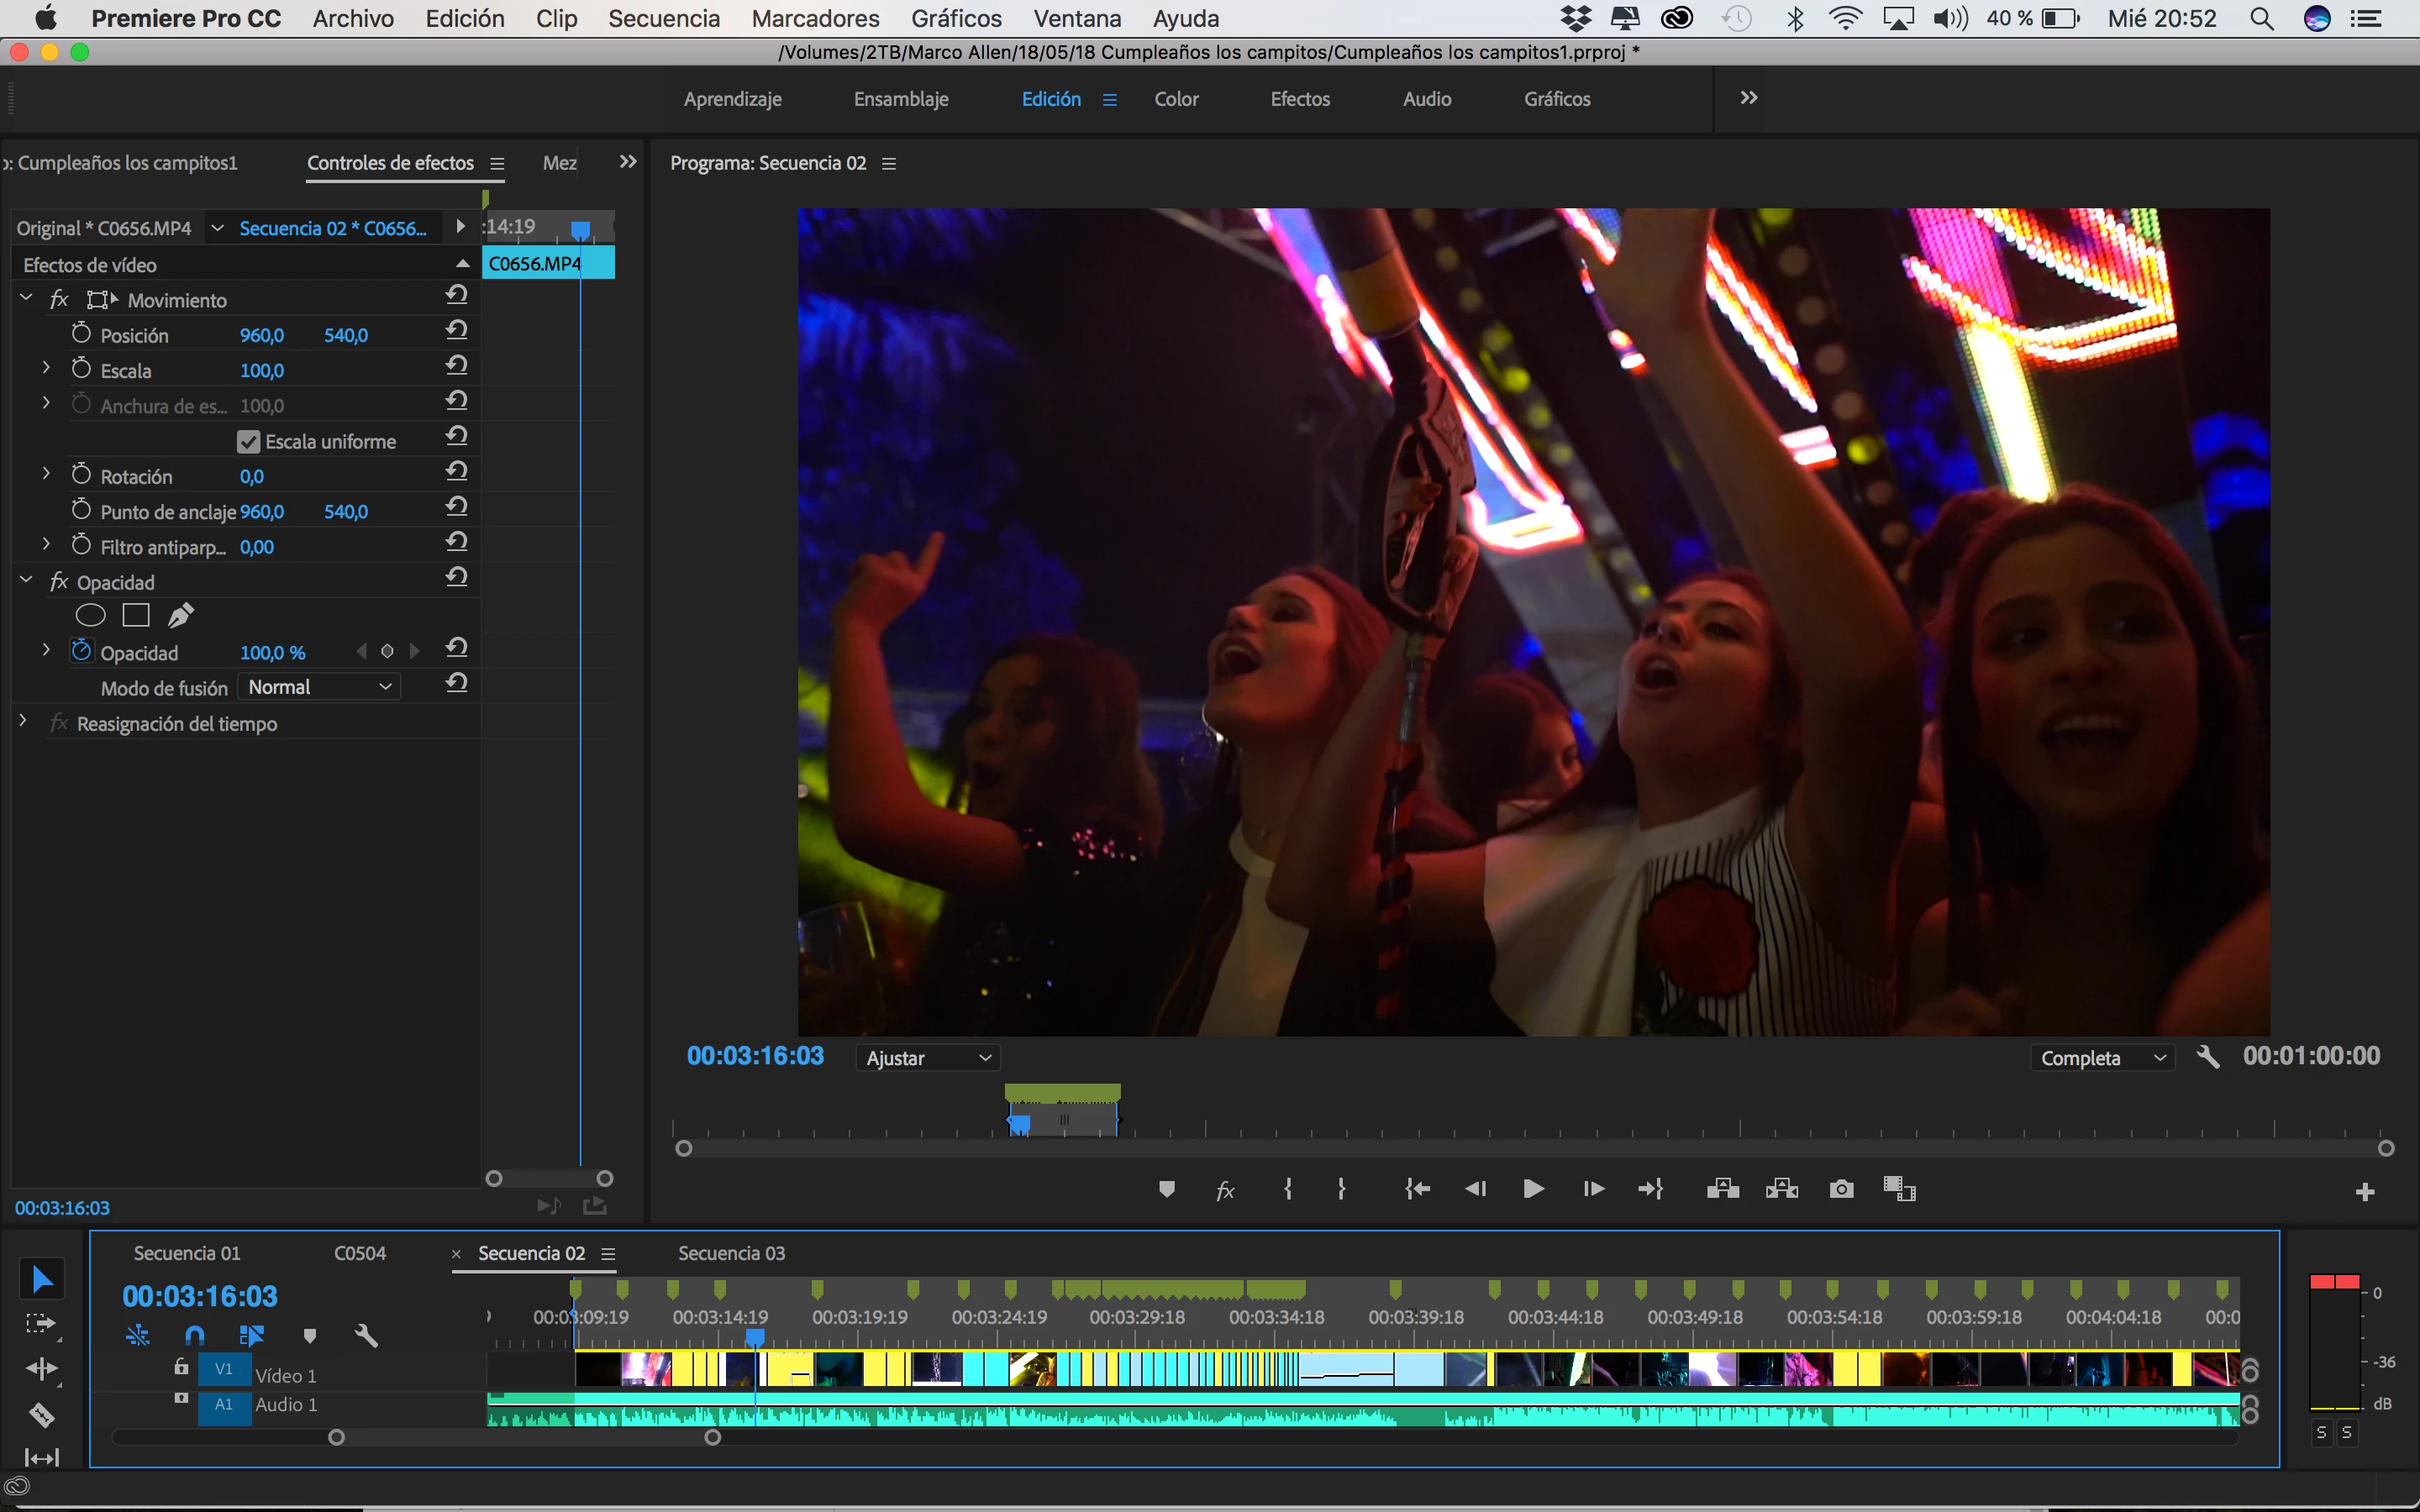Viewport: 2420px width, 1512px height.
Task: Open the Program monitor wrench settings
Action: tap(2208, 1057)
